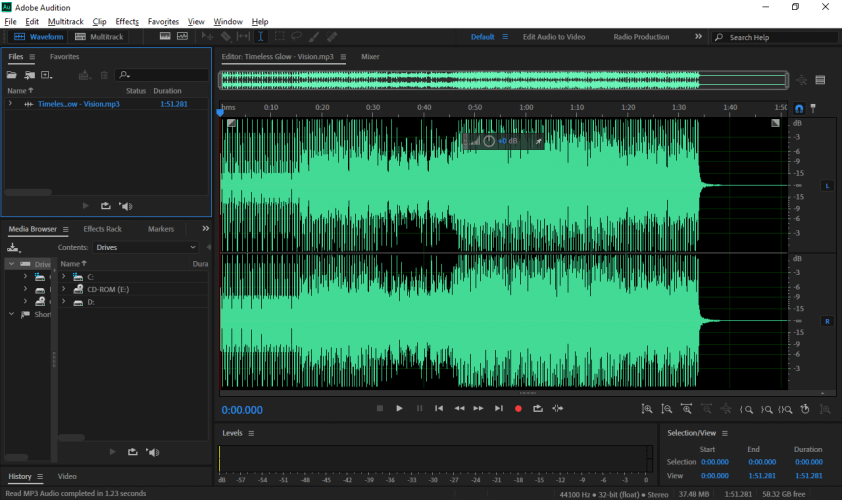Click the Import File icon
Viewport: 842px width, 500px height.
click(x=30, y=75)
